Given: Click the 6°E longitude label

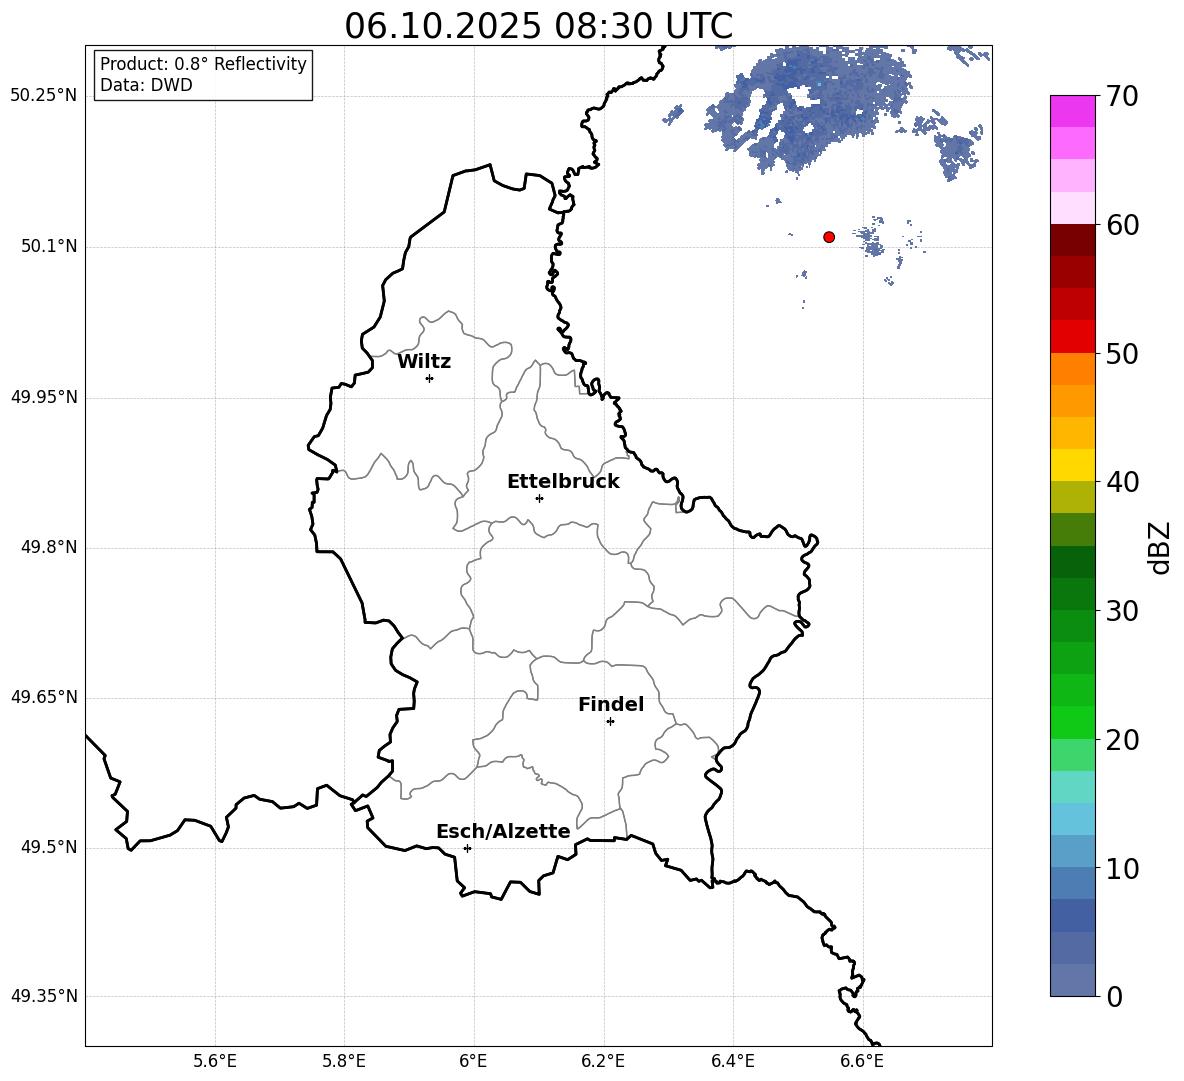Looking at the screenshot, I should pos(473,1061).
